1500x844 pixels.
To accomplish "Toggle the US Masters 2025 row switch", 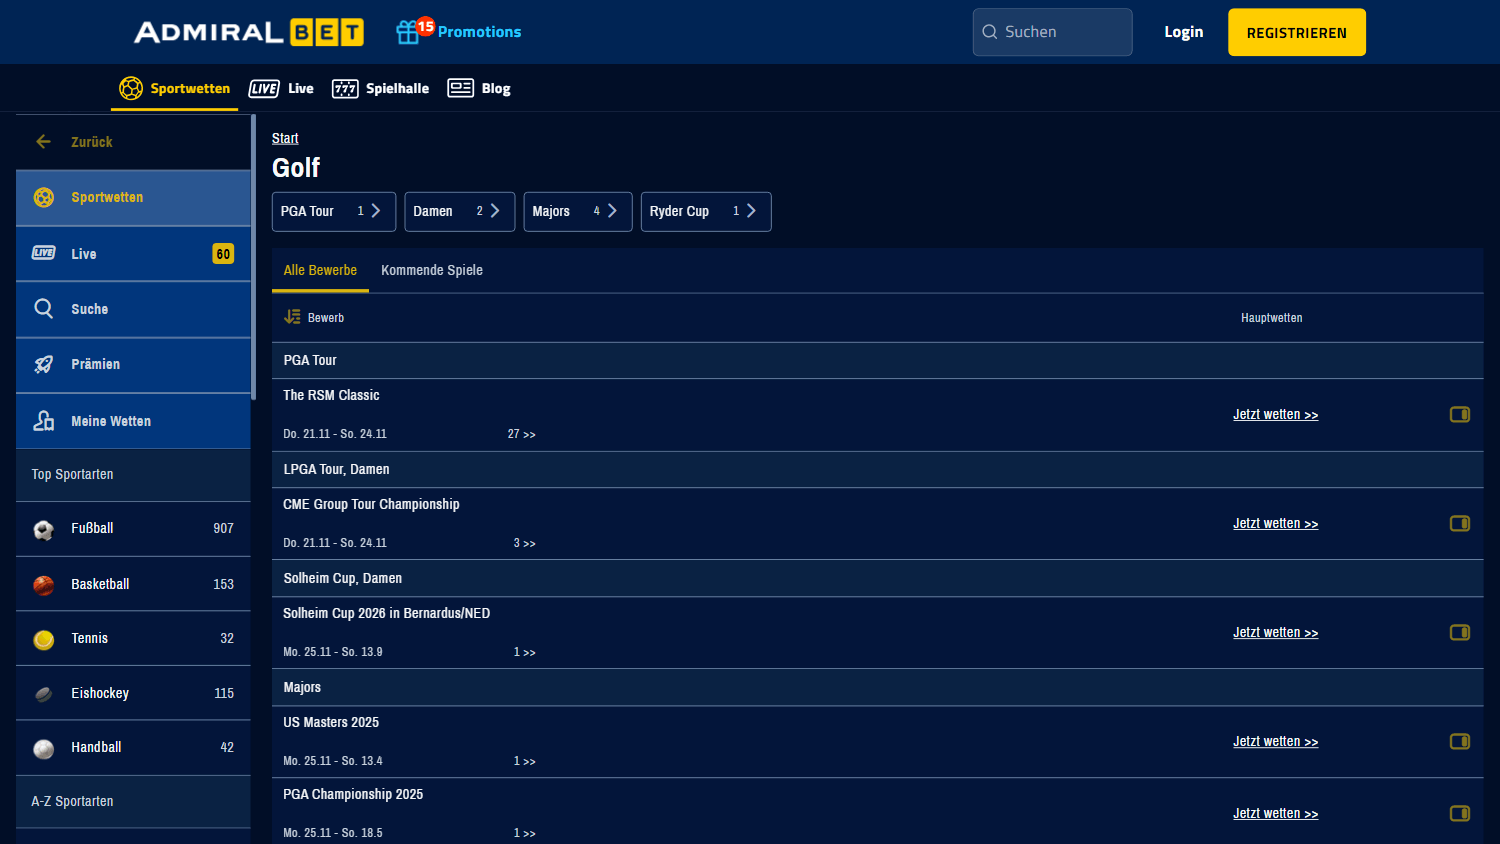I will click(1460, 741).
